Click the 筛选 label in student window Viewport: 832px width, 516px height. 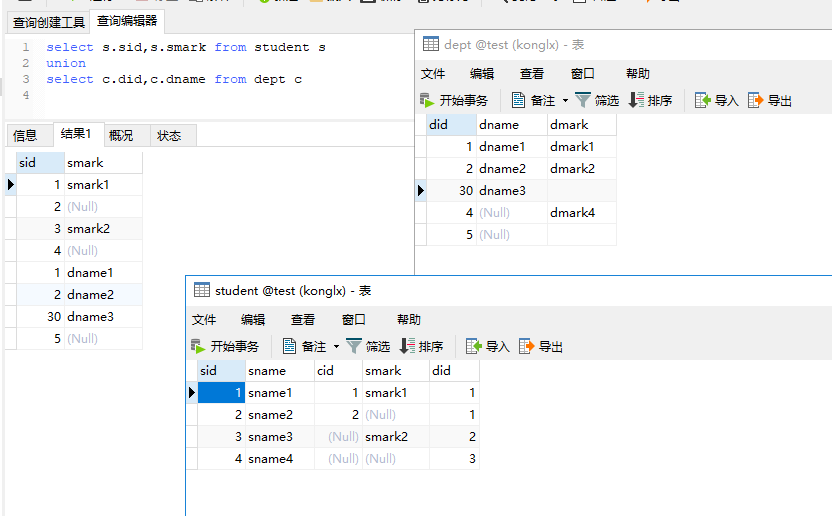[x=378, y=347]
